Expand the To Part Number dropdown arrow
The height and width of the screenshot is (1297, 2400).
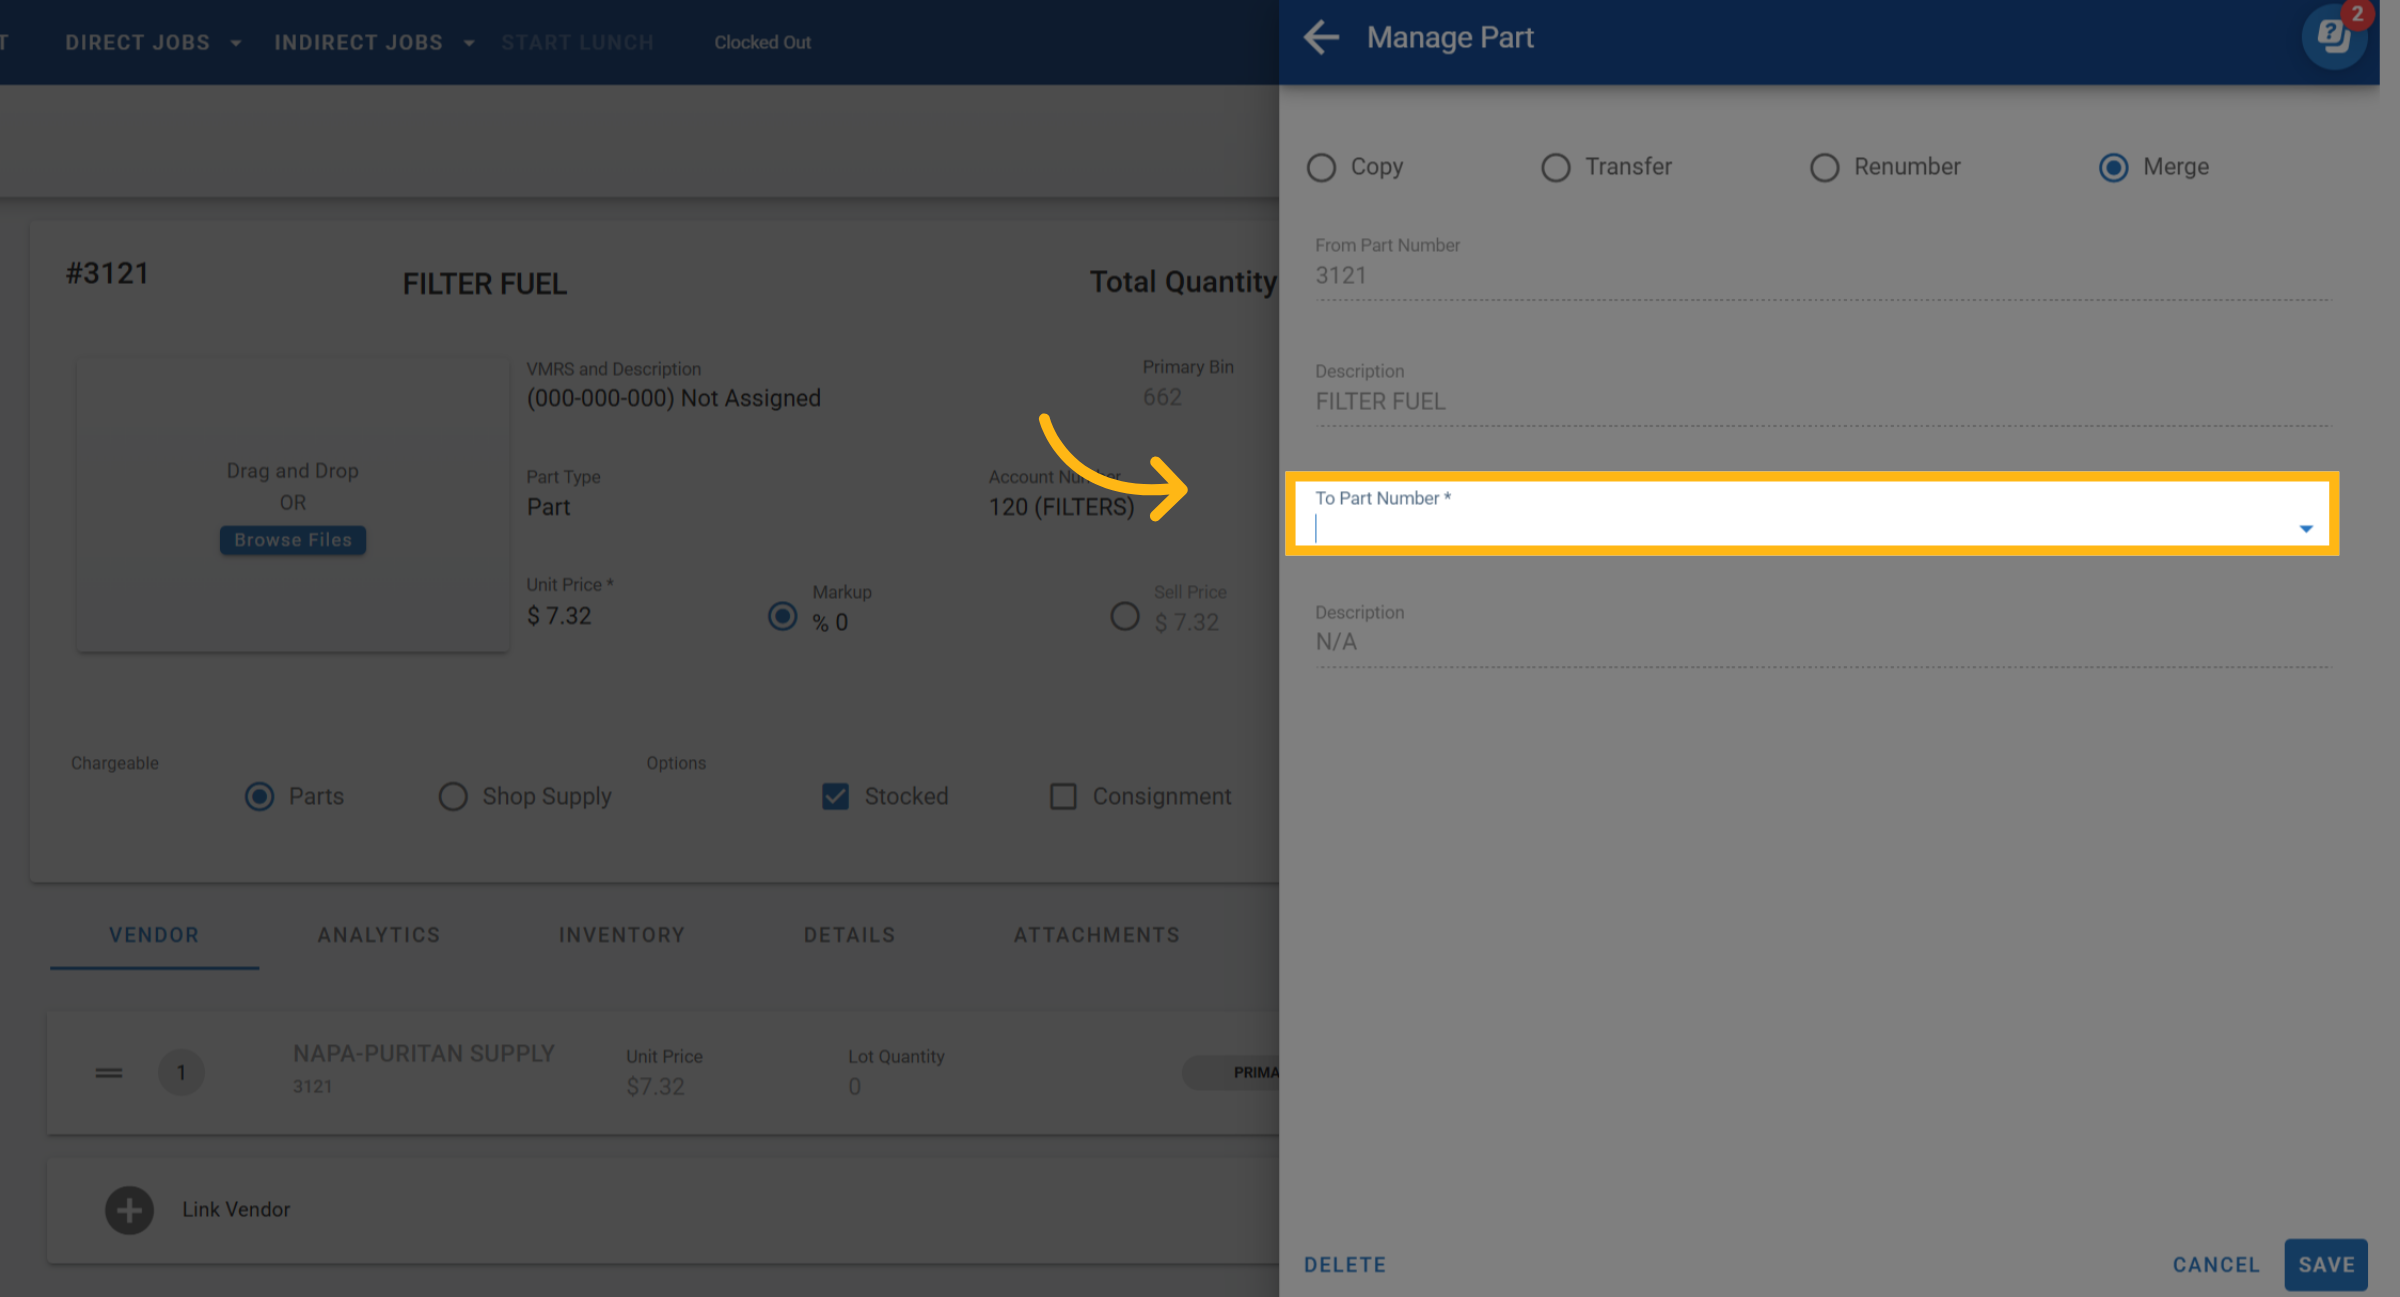[x=2306, y=528]
